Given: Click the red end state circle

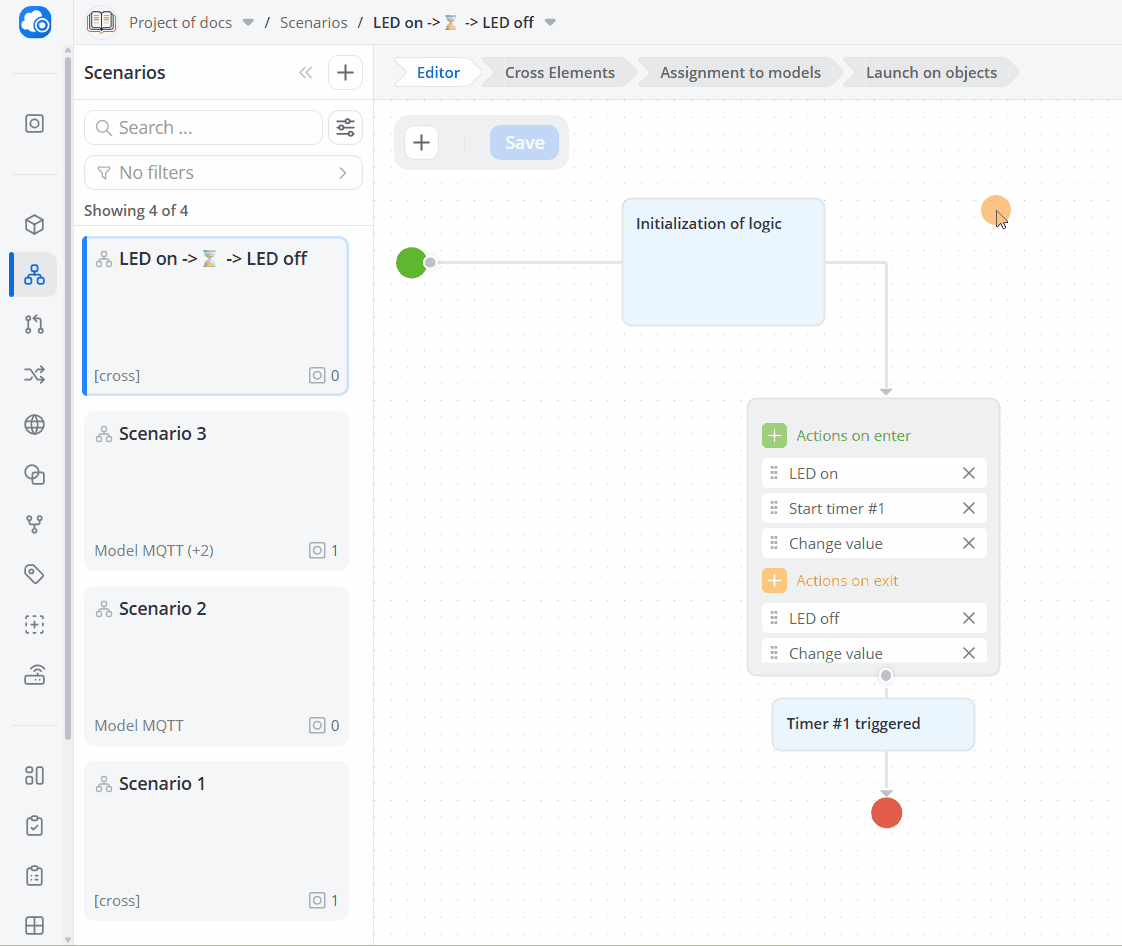Looking at the screenshot, I should pos(887,813).
